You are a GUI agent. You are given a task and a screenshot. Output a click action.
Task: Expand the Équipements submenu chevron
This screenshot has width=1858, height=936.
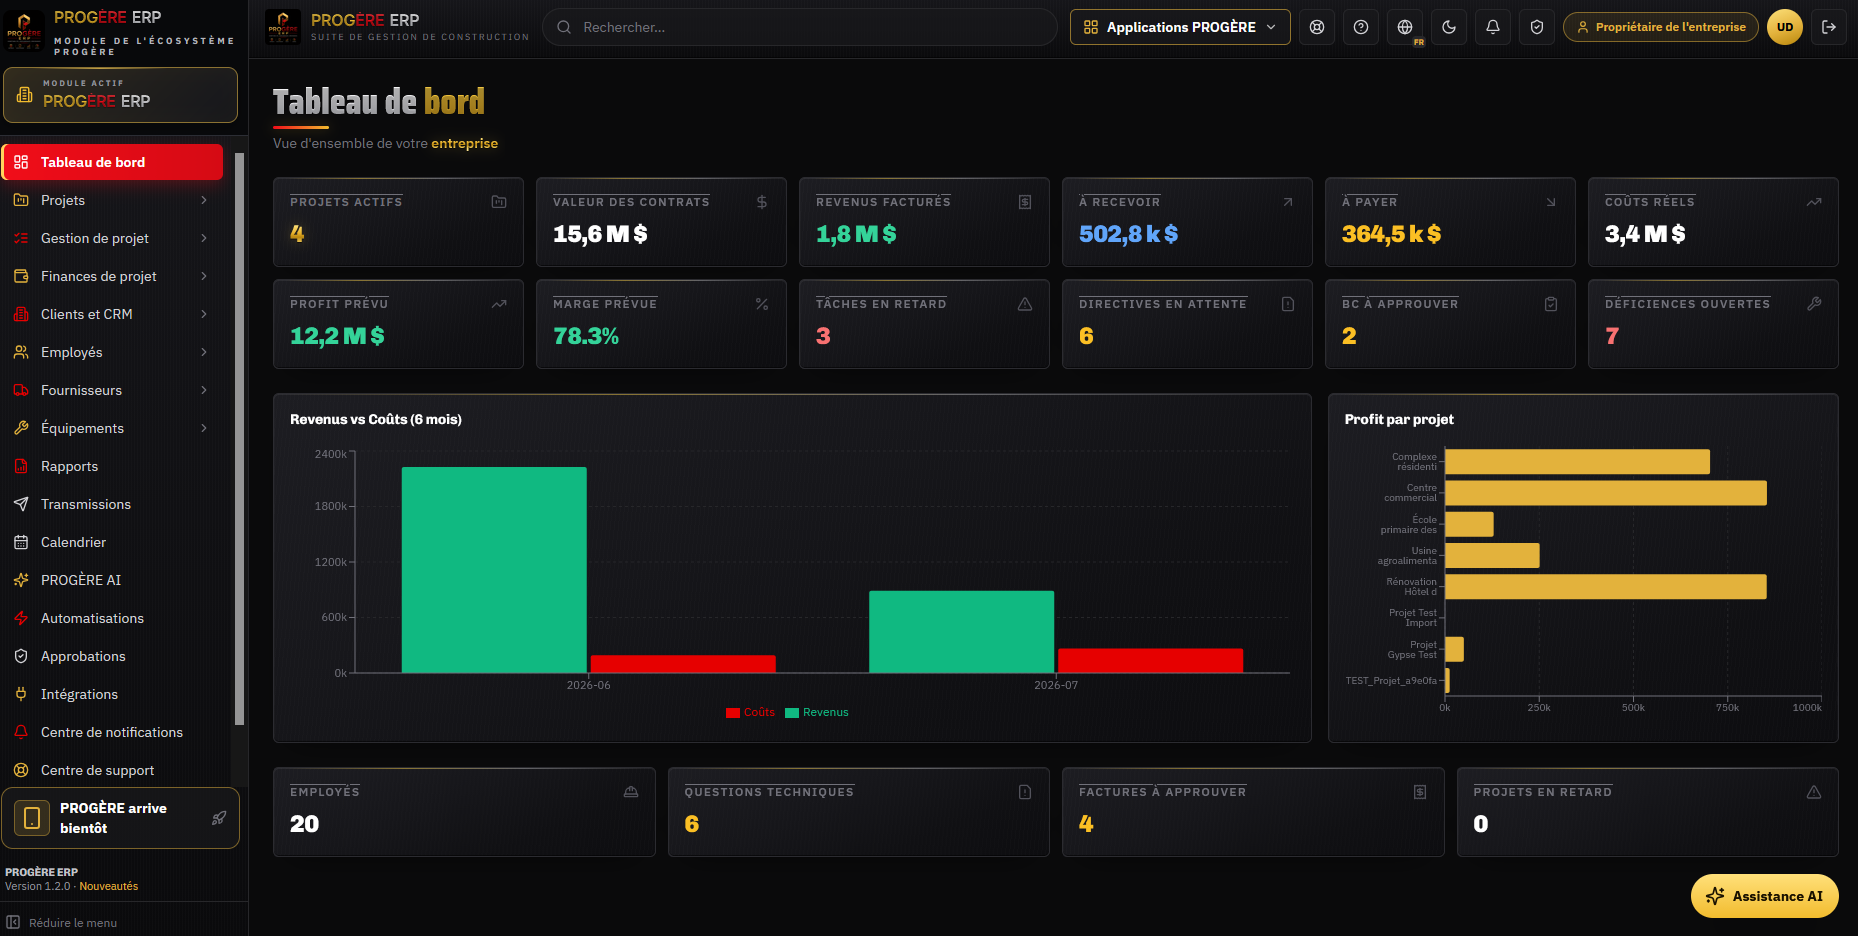[204, 428]
